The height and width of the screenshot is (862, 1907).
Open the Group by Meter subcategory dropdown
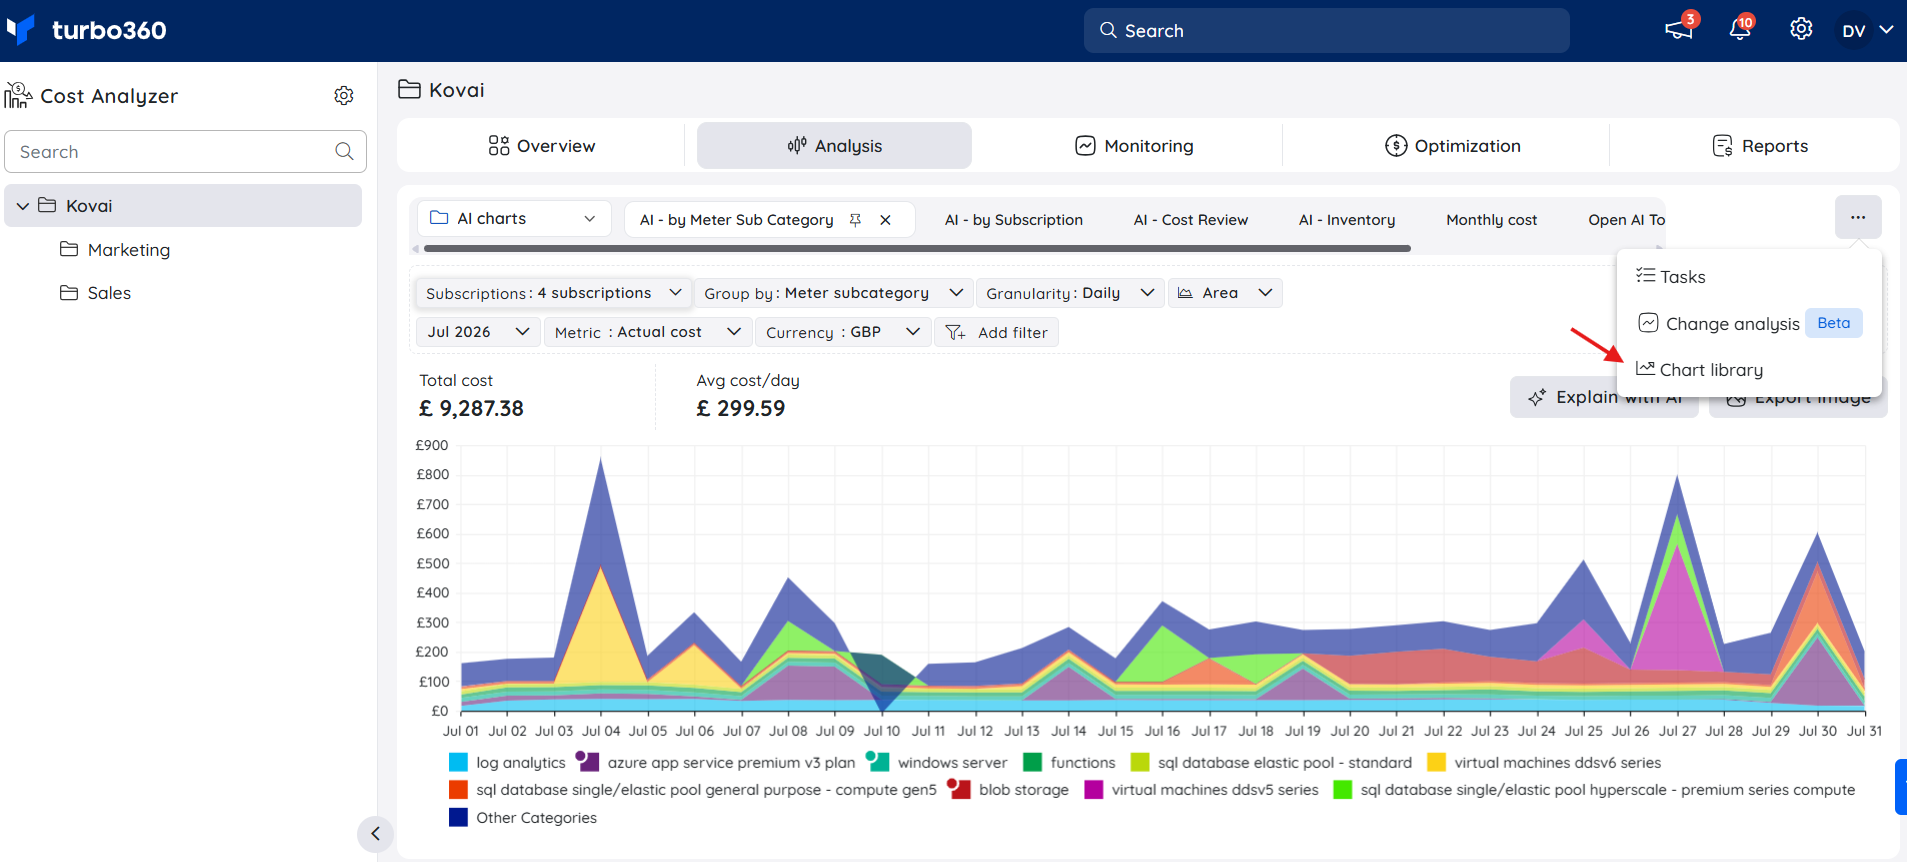(833, 293)
